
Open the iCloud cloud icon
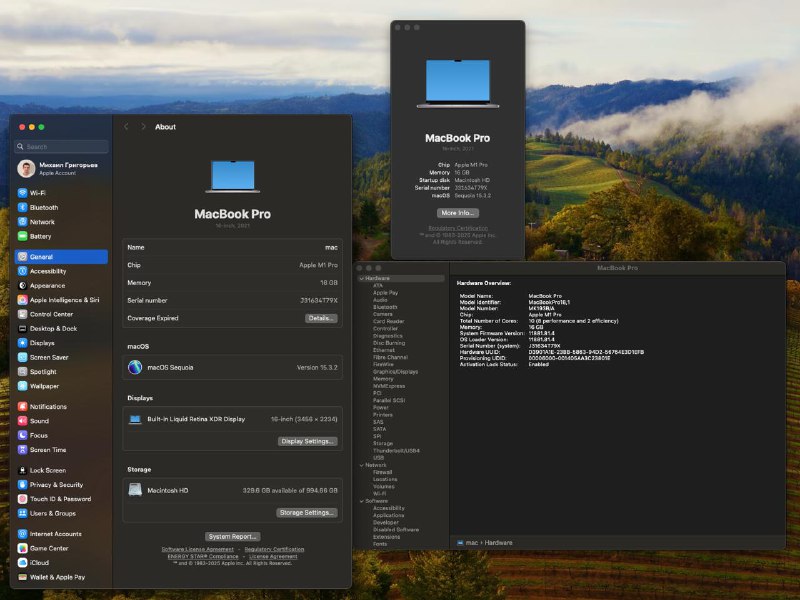click(22, 562)
